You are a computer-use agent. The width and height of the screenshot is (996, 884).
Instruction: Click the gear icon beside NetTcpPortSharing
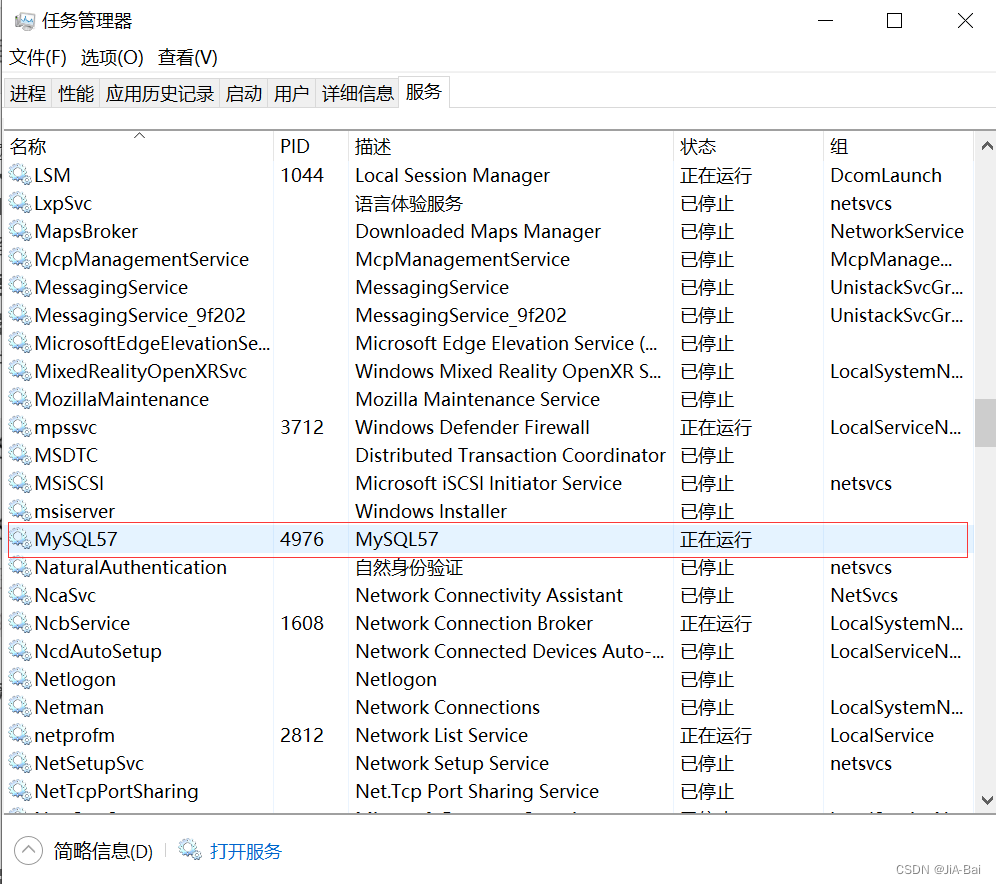[20, 790]
